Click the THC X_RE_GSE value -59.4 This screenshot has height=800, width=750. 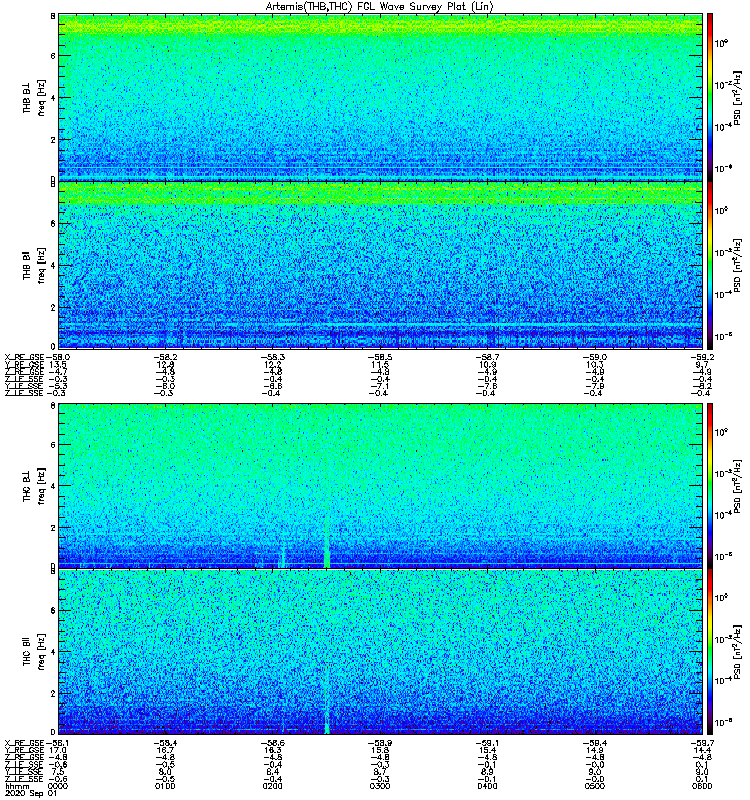(595, 743)
